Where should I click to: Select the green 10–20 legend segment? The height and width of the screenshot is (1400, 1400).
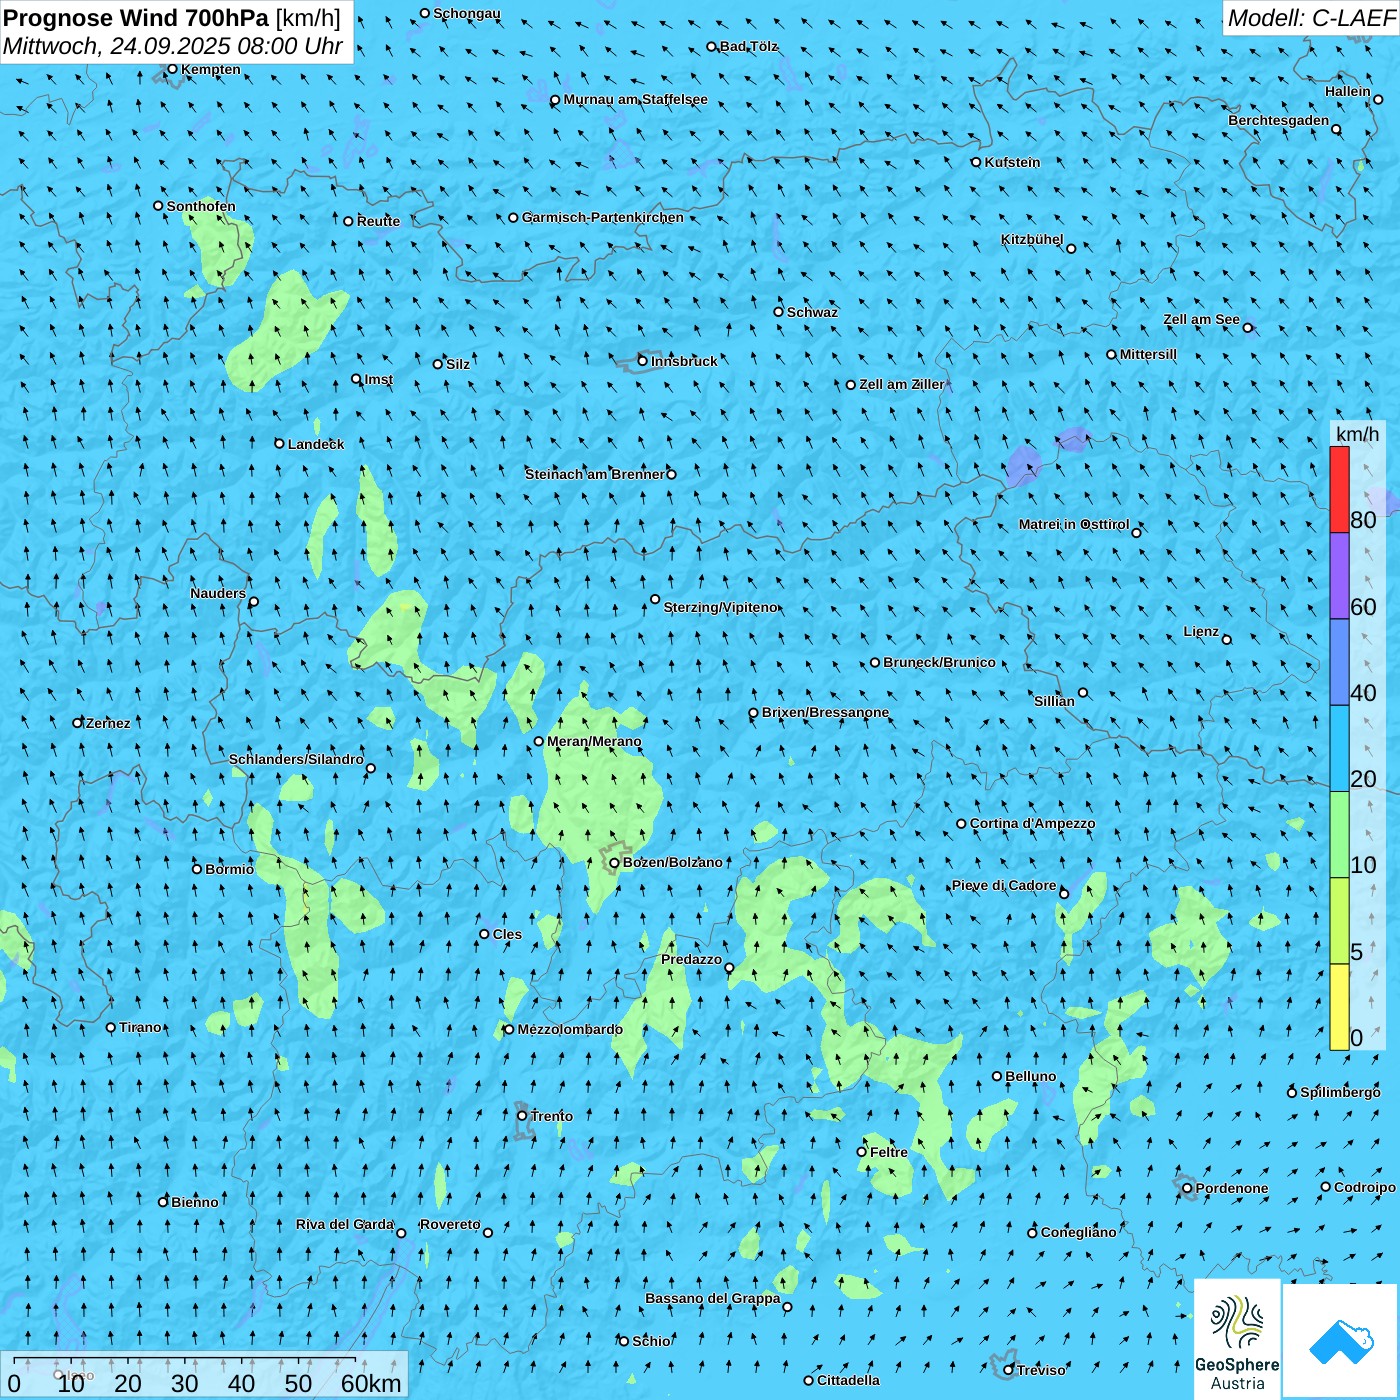tap(1339, 835)
